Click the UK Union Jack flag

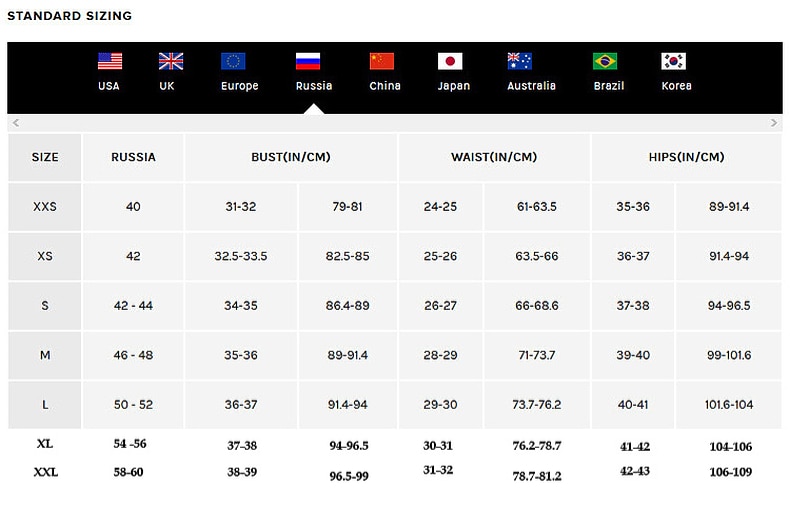(171, 61)
